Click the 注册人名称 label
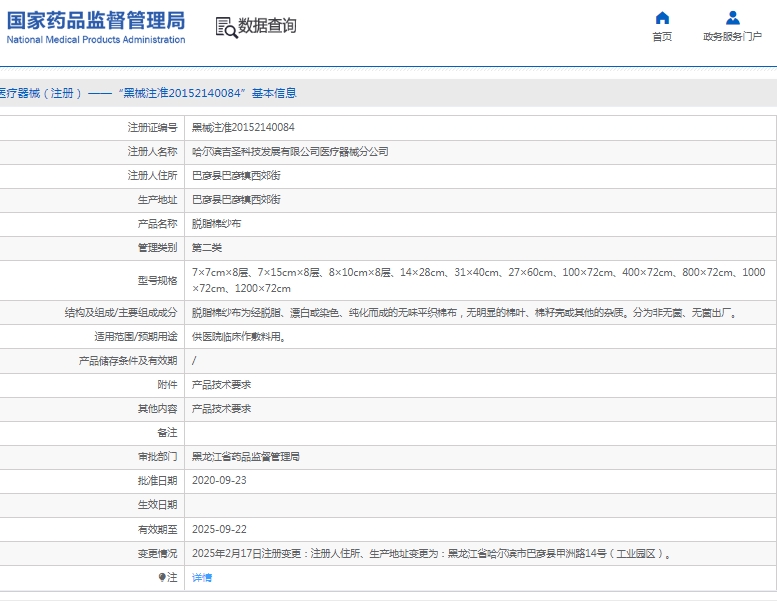 tap(152, 152)
